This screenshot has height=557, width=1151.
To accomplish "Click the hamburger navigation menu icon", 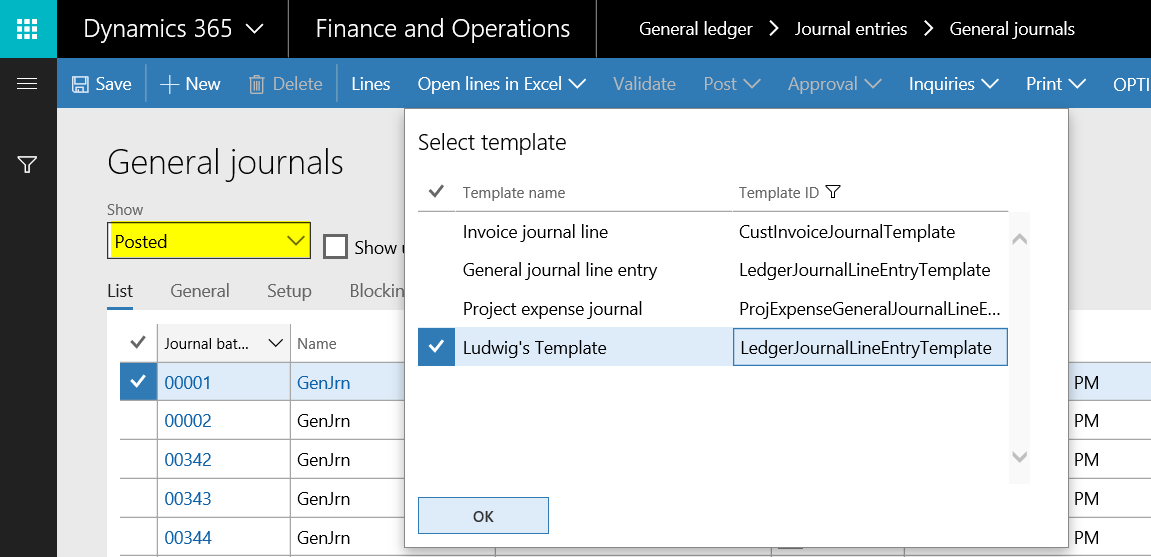I will (x=28, y=84).
